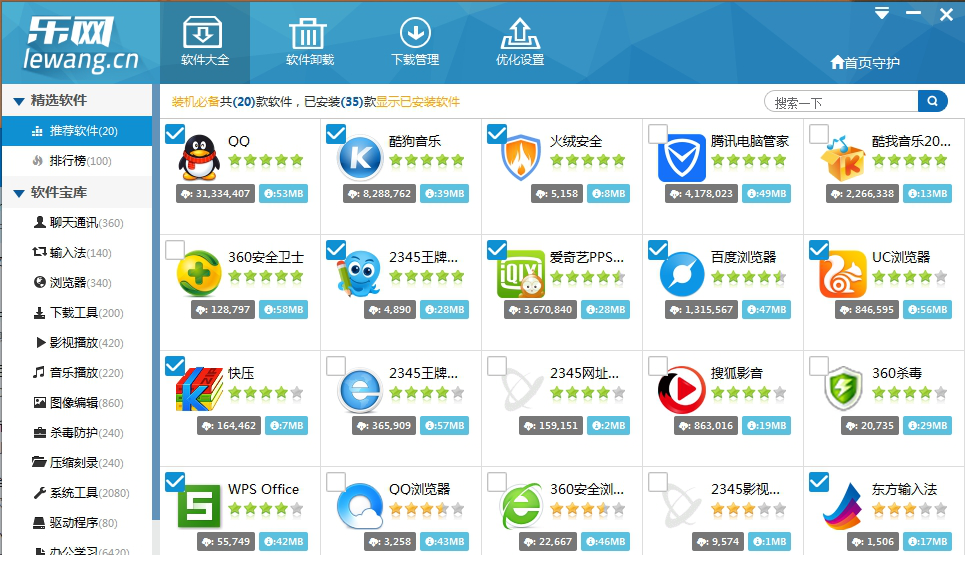Click the WPS Office green icon
This screenshot has height=577, width=965.
point(199,506)
